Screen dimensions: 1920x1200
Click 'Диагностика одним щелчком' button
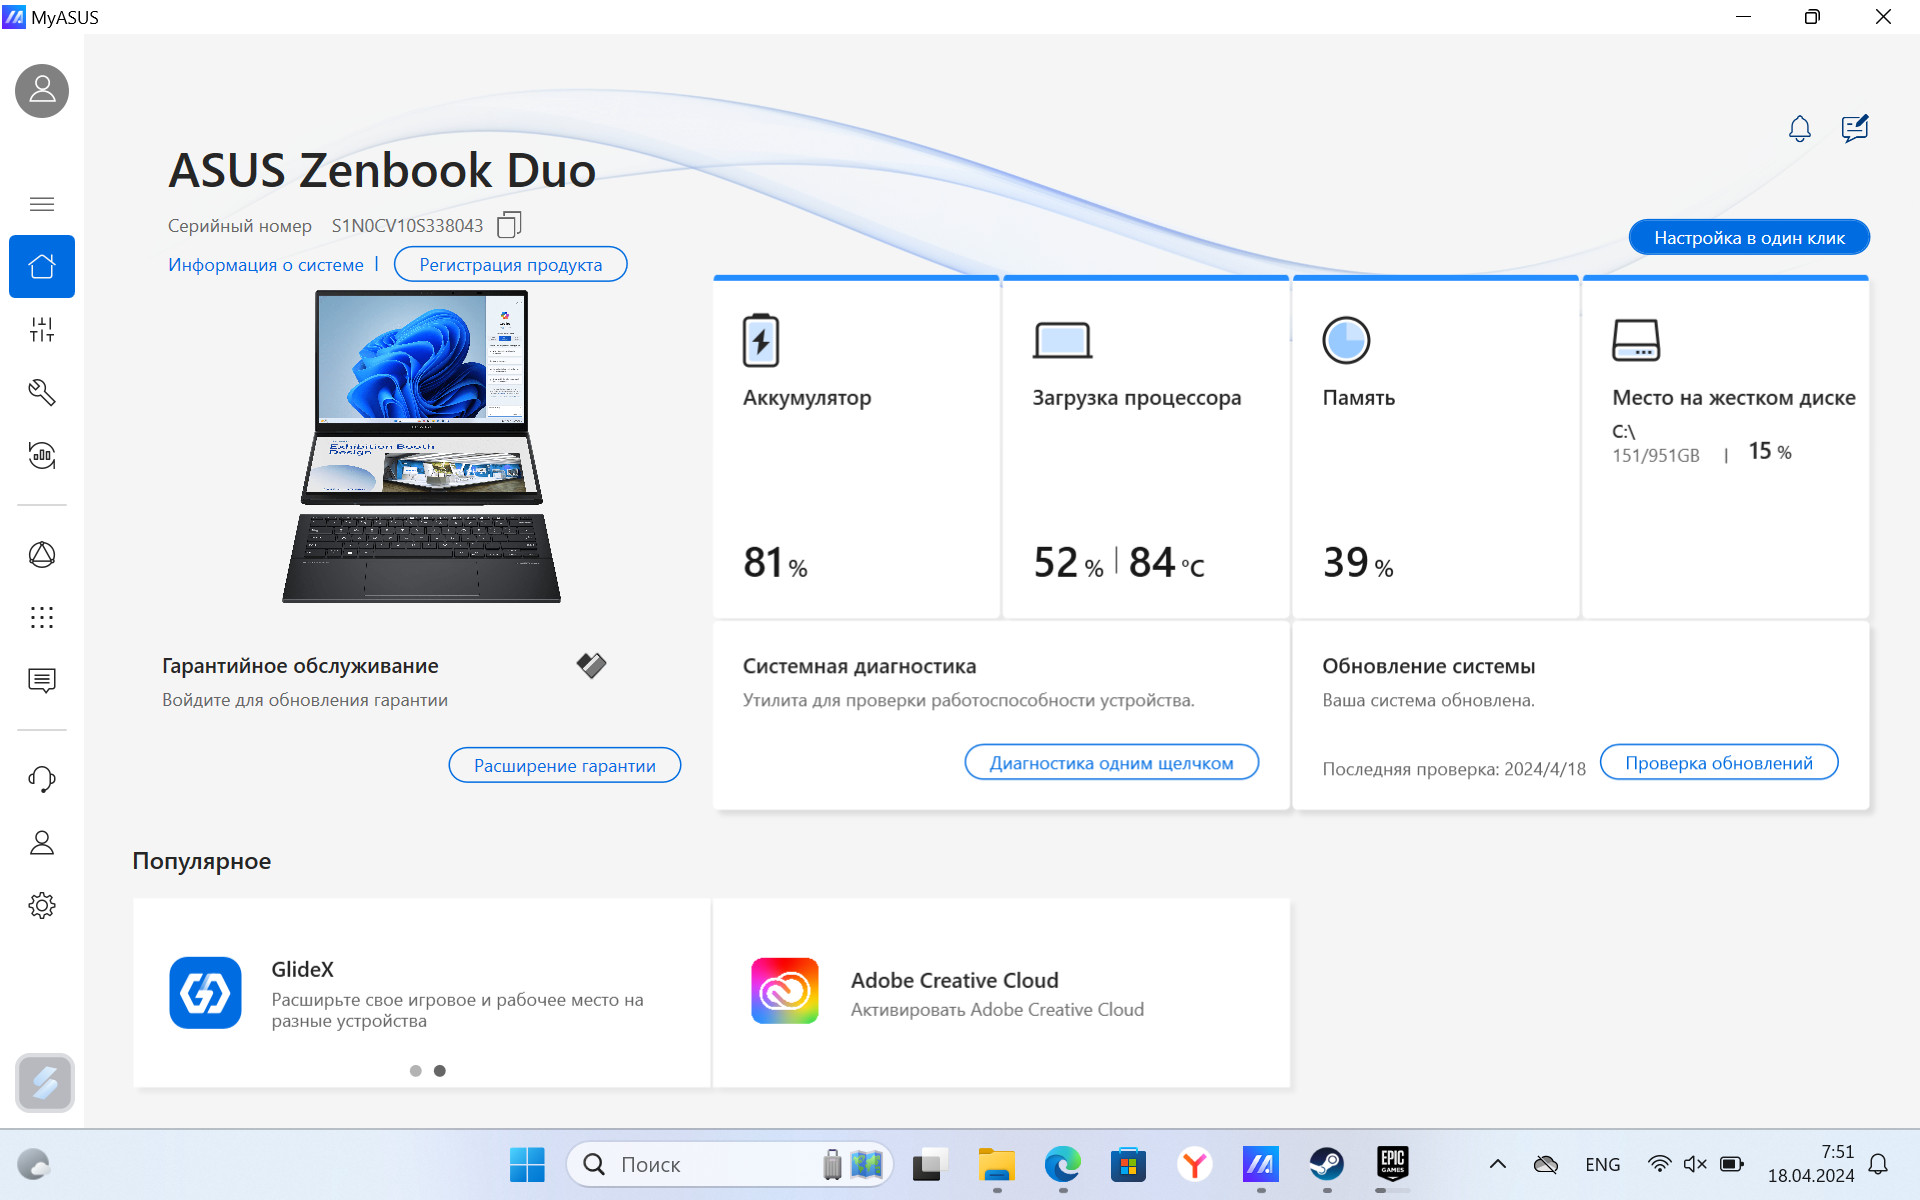click(1111, 763)
